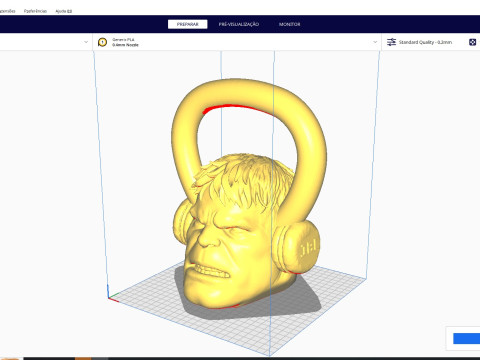Expand the printer selector chevron

86,42
